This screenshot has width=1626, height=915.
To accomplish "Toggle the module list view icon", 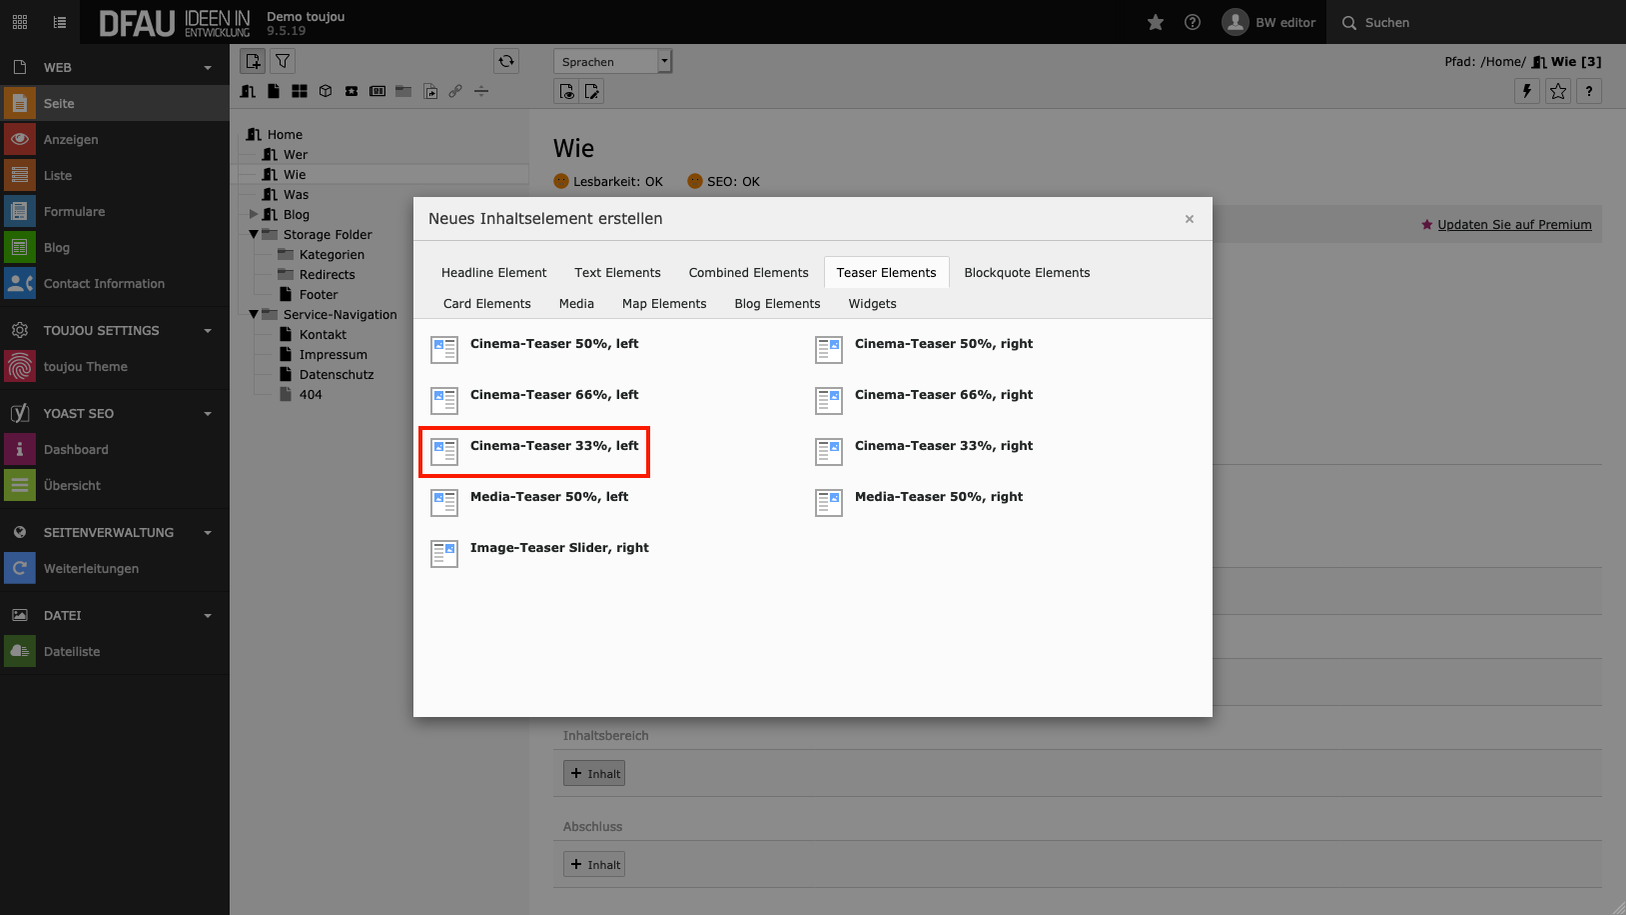I will [x=60, y=22].
